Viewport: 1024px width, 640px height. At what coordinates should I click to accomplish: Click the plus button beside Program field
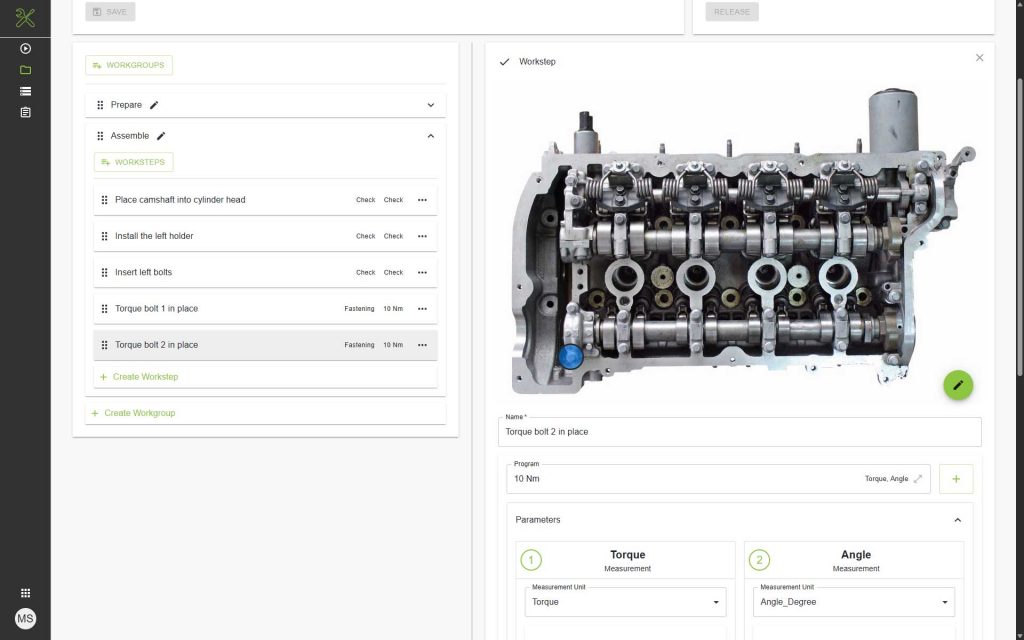[955, 479]
